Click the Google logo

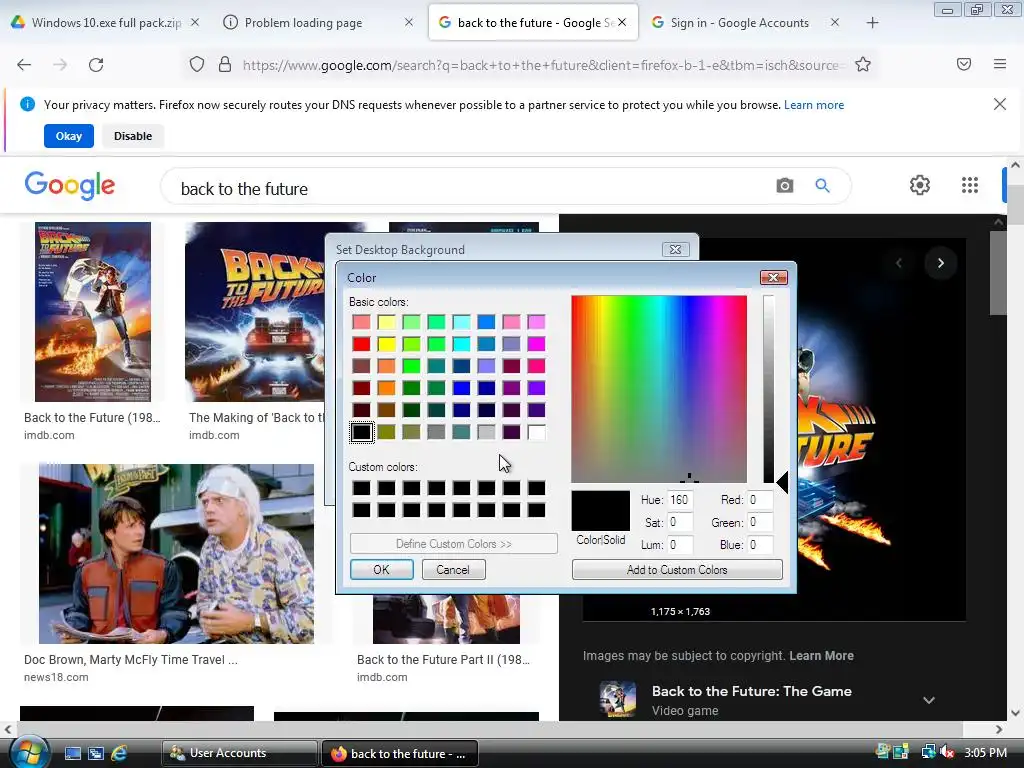pos(70,186)
